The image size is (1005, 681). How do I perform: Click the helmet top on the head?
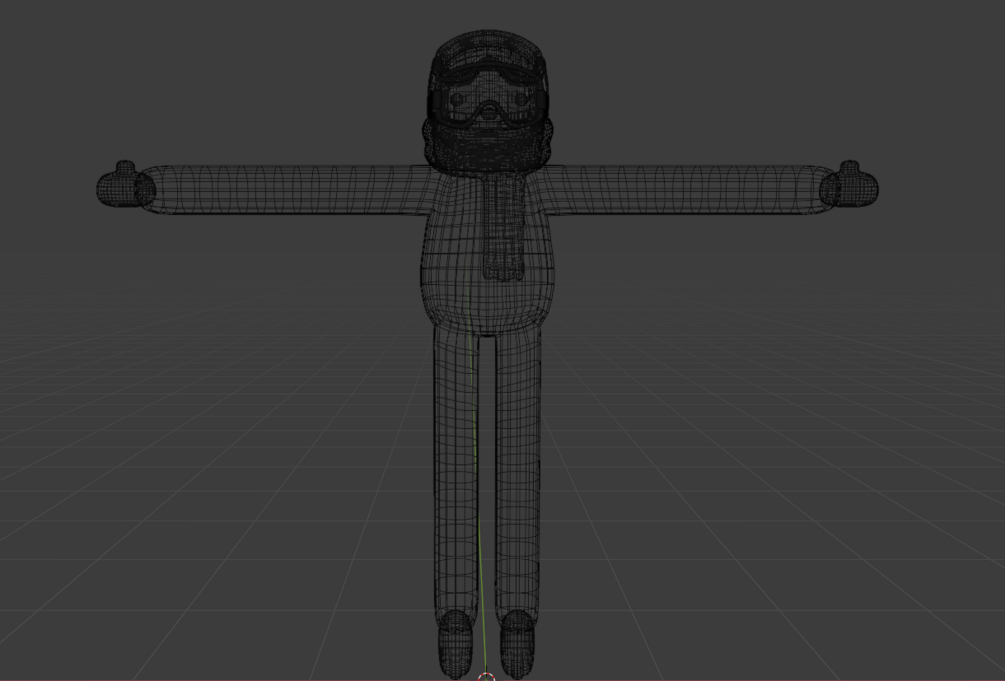[x=488, y=50]
